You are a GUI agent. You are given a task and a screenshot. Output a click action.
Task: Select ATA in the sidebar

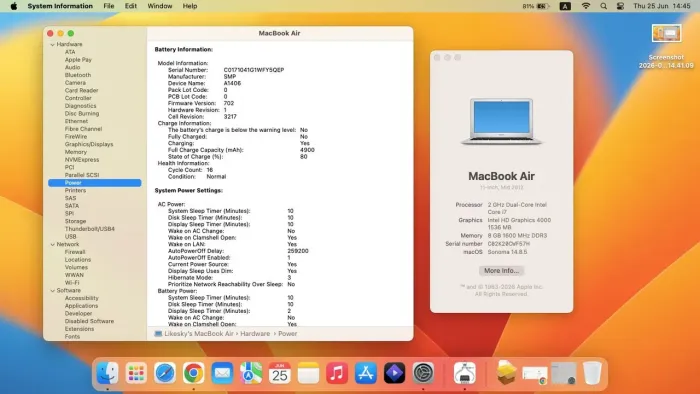click(70, 52)
